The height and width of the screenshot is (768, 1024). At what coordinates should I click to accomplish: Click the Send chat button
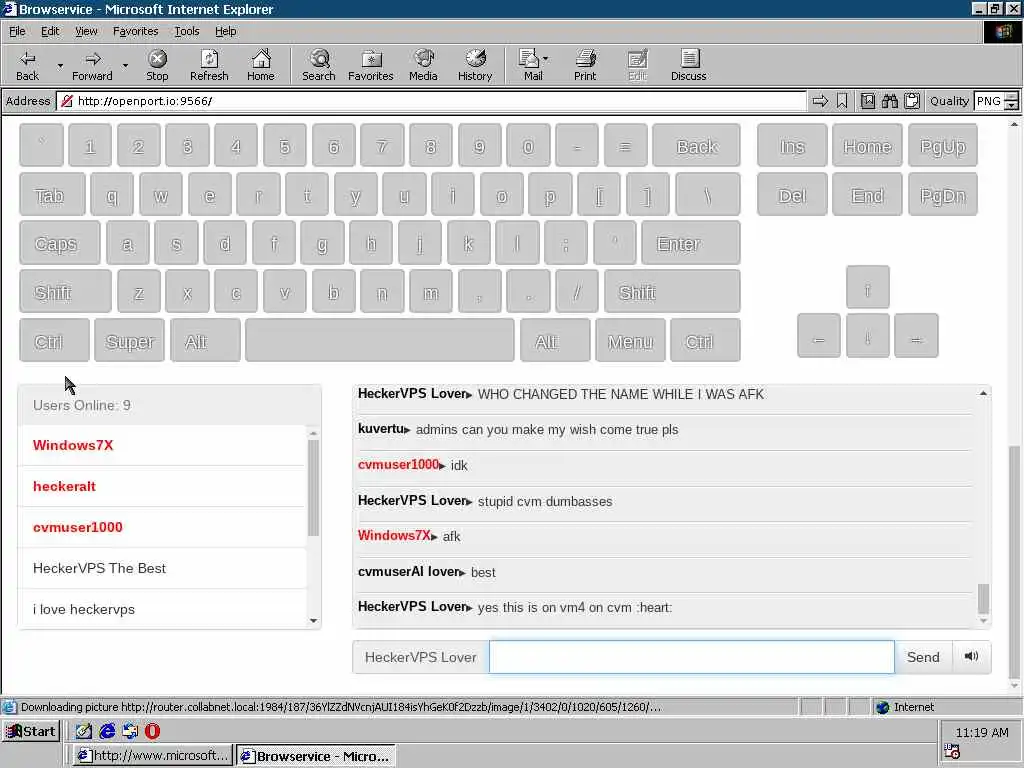(x=923, y=657)
